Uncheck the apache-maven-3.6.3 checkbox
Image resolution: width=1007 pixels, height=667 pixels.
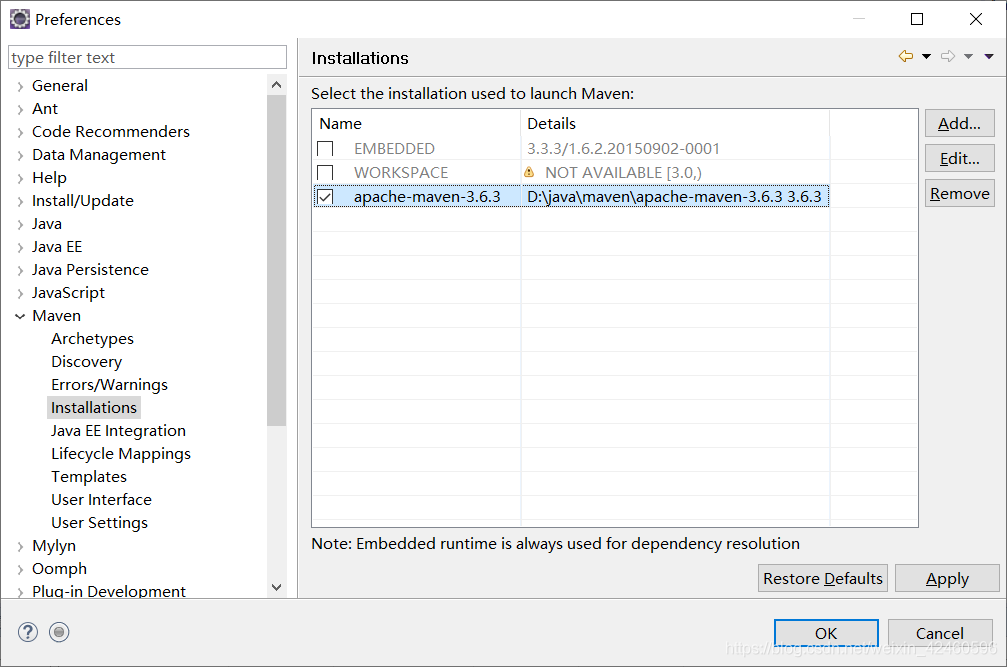click(x=325, y=197)
